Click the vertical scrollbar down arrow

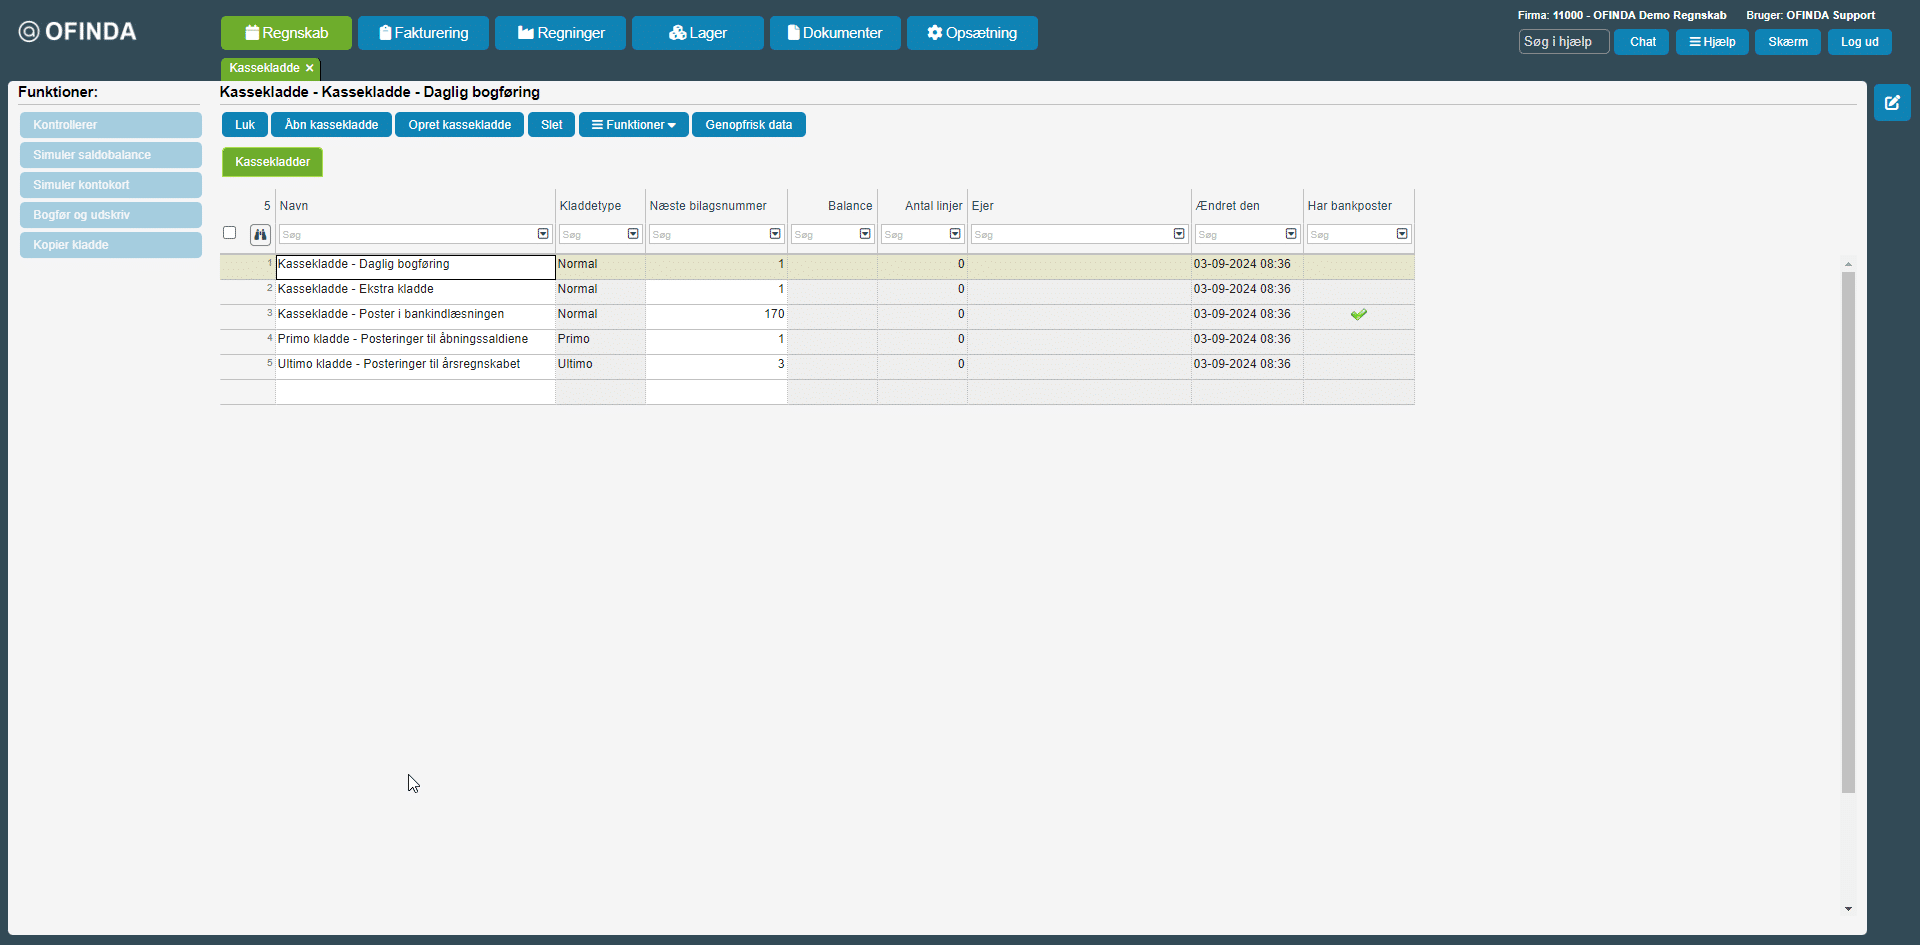(x=1848, y=909)
